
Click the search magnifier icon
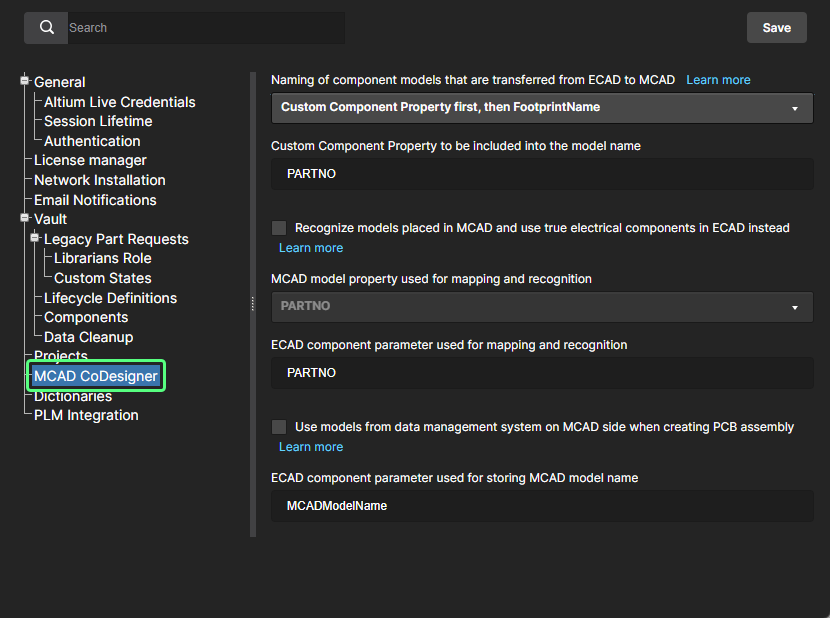point(46,28)
